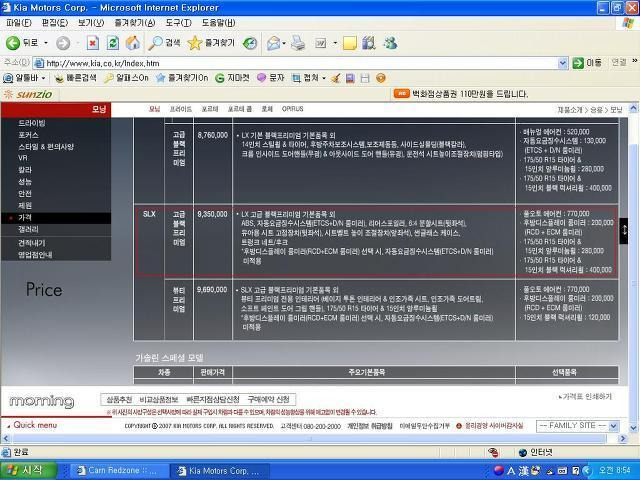The height and width of the screenshot is (480, 640).
Task: Click the sunzio logo
Action: point(29,94)
